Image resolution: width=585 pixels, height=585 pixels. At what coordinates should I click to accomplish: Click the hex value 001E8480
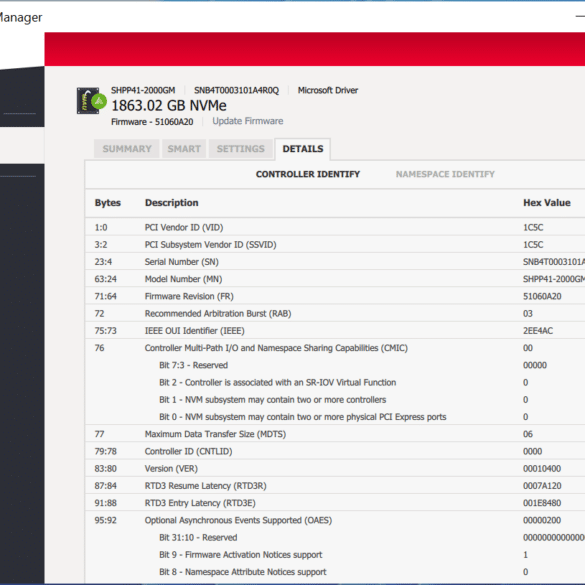(x=542, y=503)
